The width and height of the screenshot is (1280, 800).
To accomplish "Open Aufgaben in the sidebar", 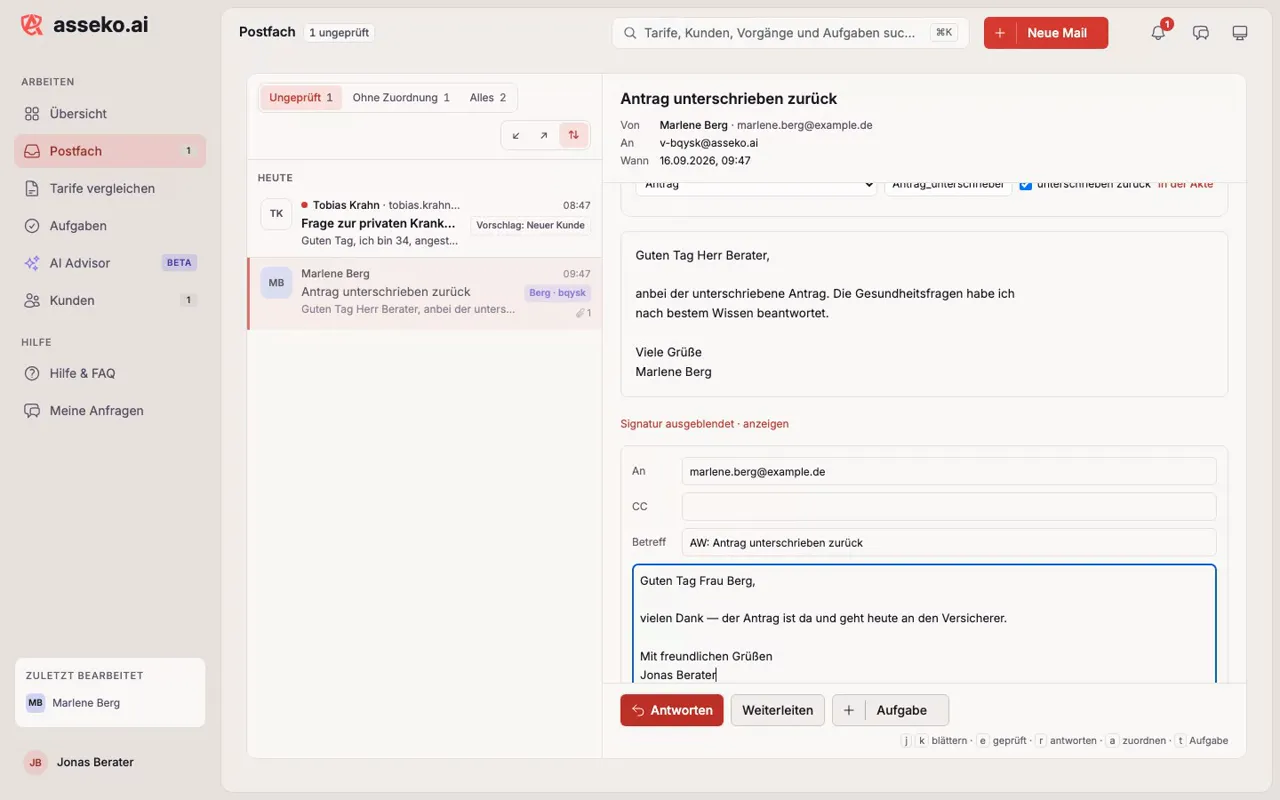I will (110, 226).
